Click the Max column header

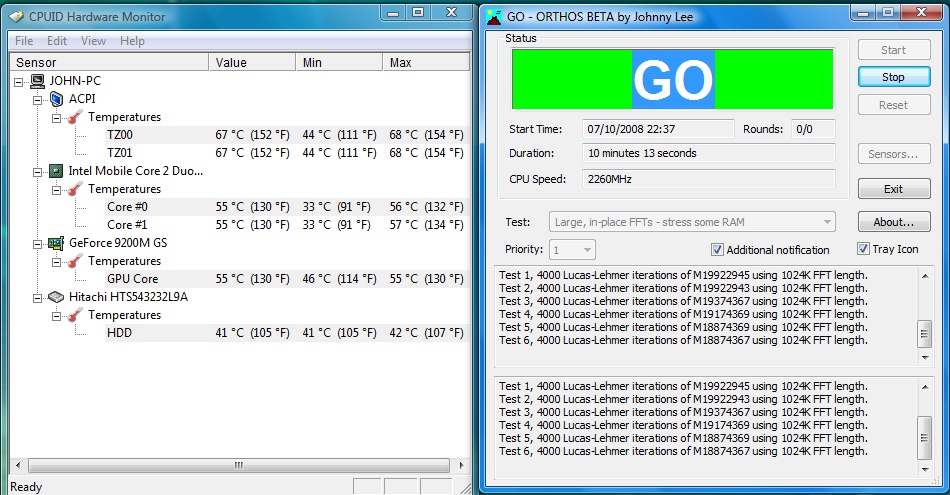pos(426,62)
